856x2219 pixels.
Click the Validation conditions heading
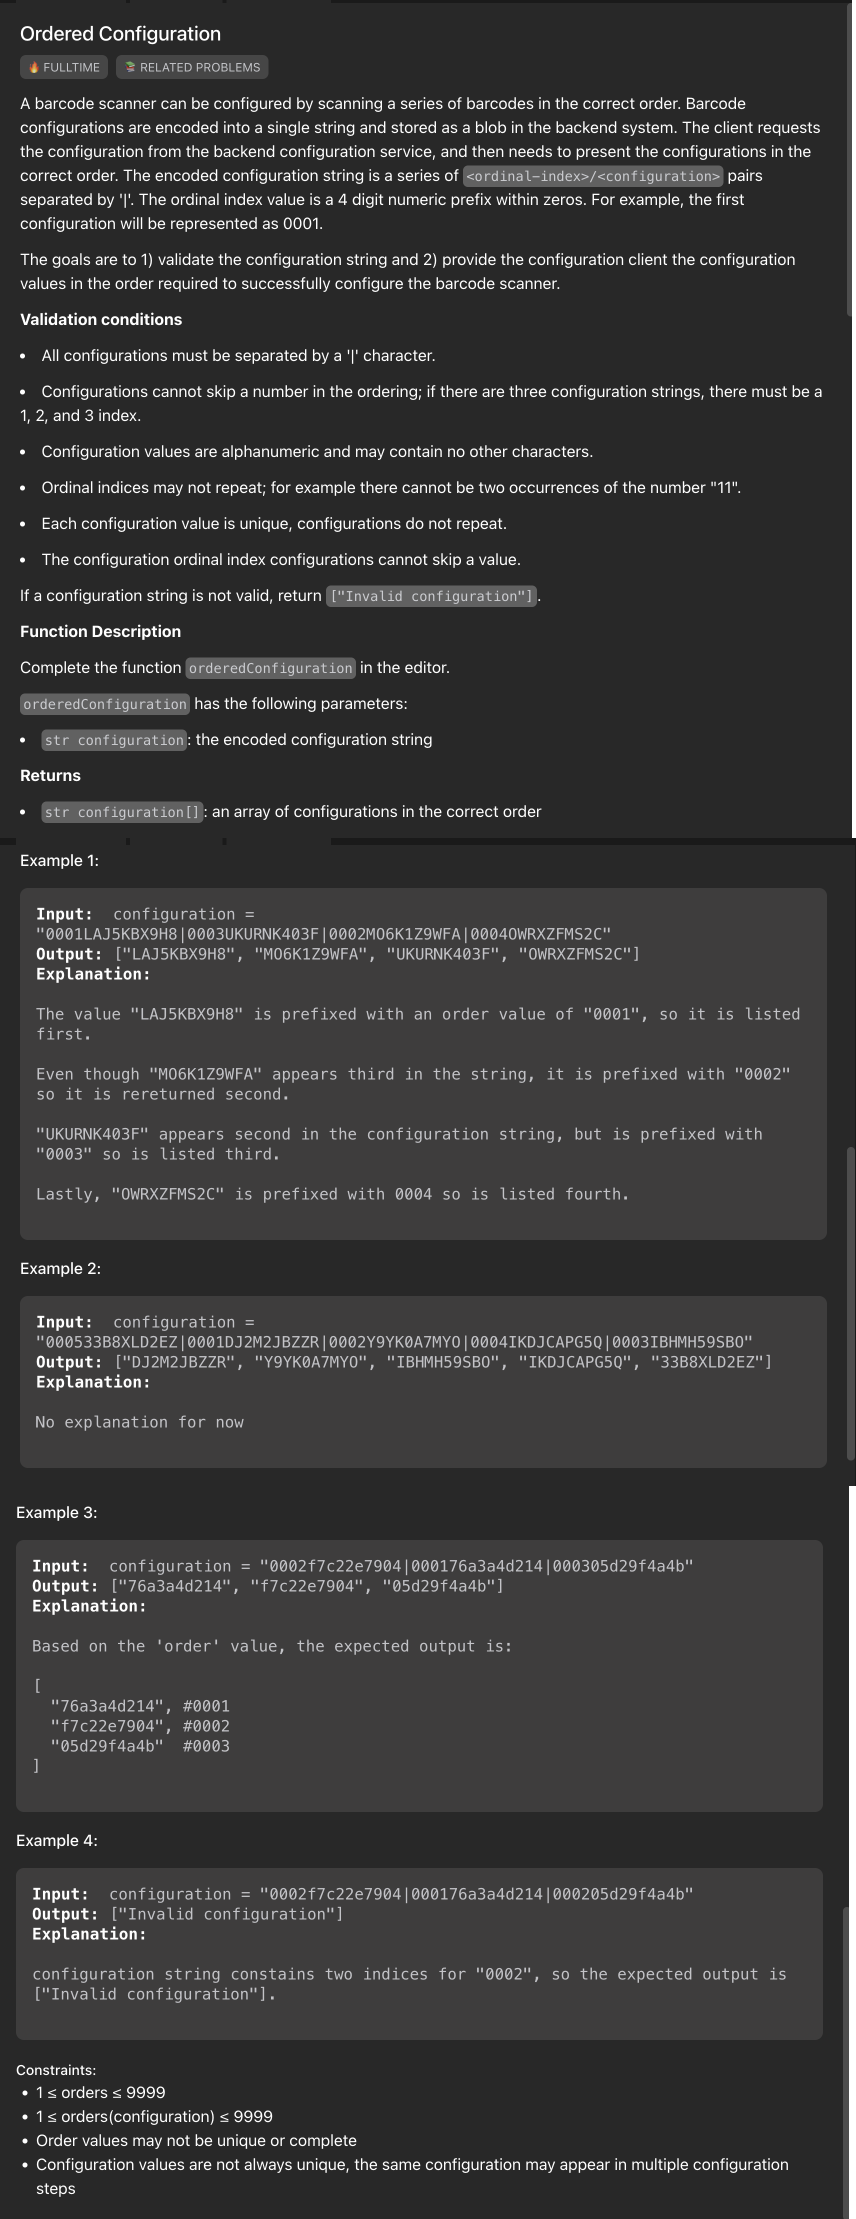101,320
